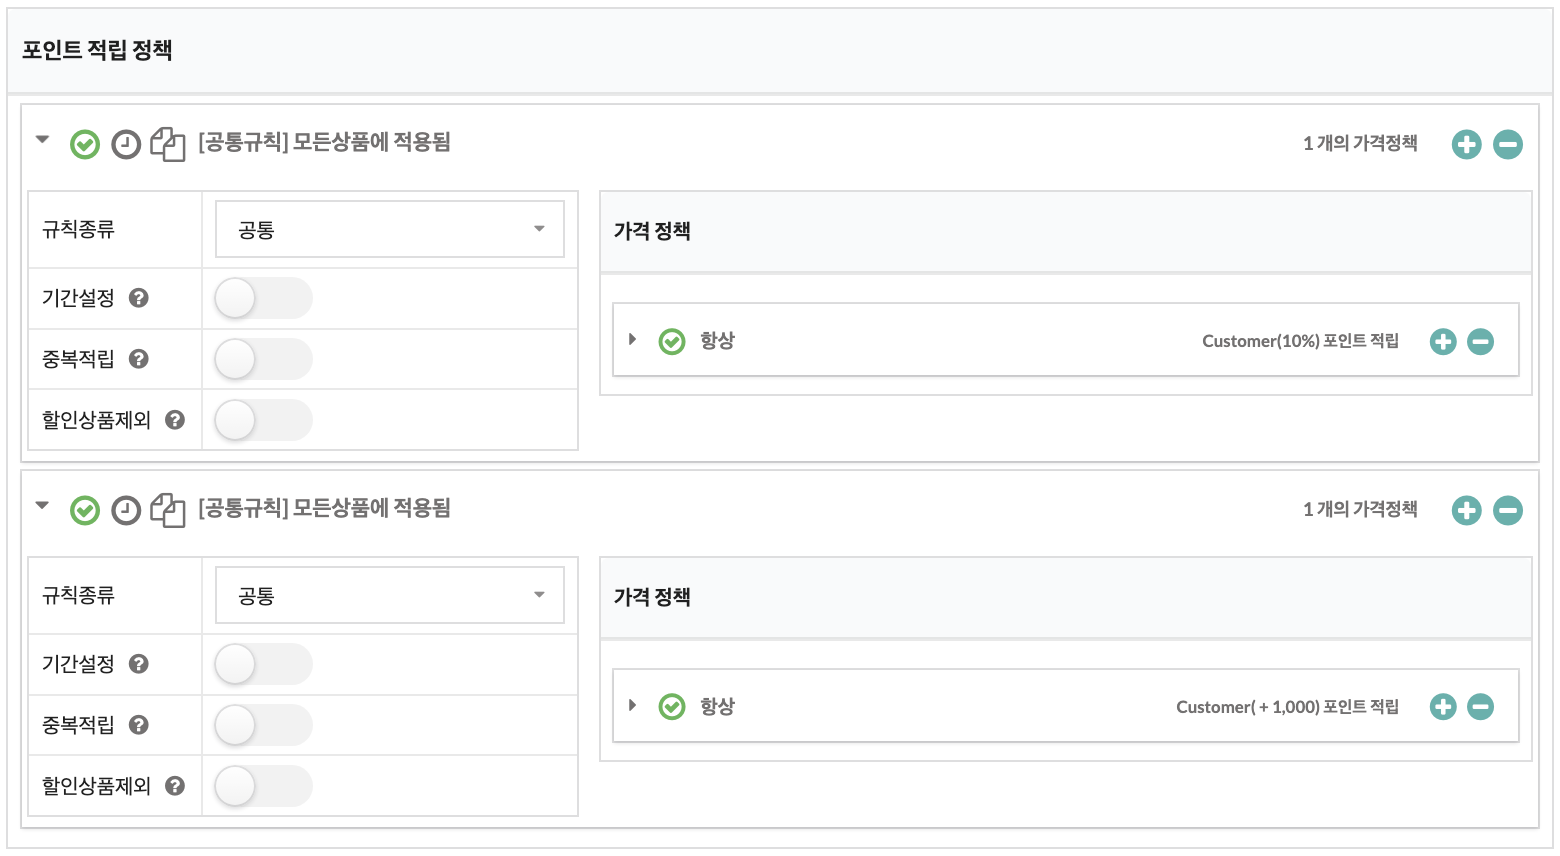Click the help icon beside the first 할인상품제외

[175, 420]
